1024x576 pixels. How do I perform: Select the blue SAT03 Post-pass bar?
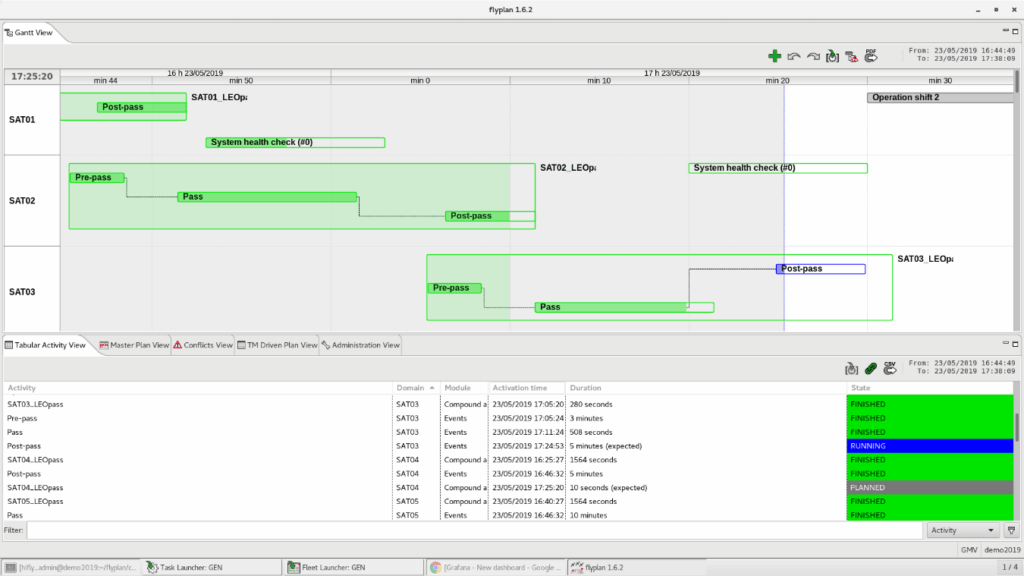(821, 269)
